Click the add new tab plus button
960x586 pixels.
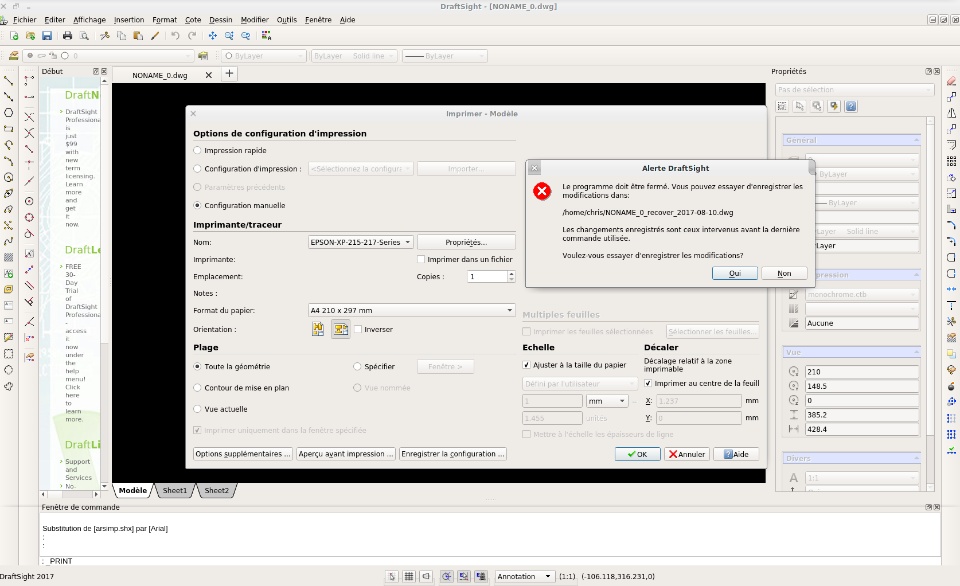pos(229,74)
